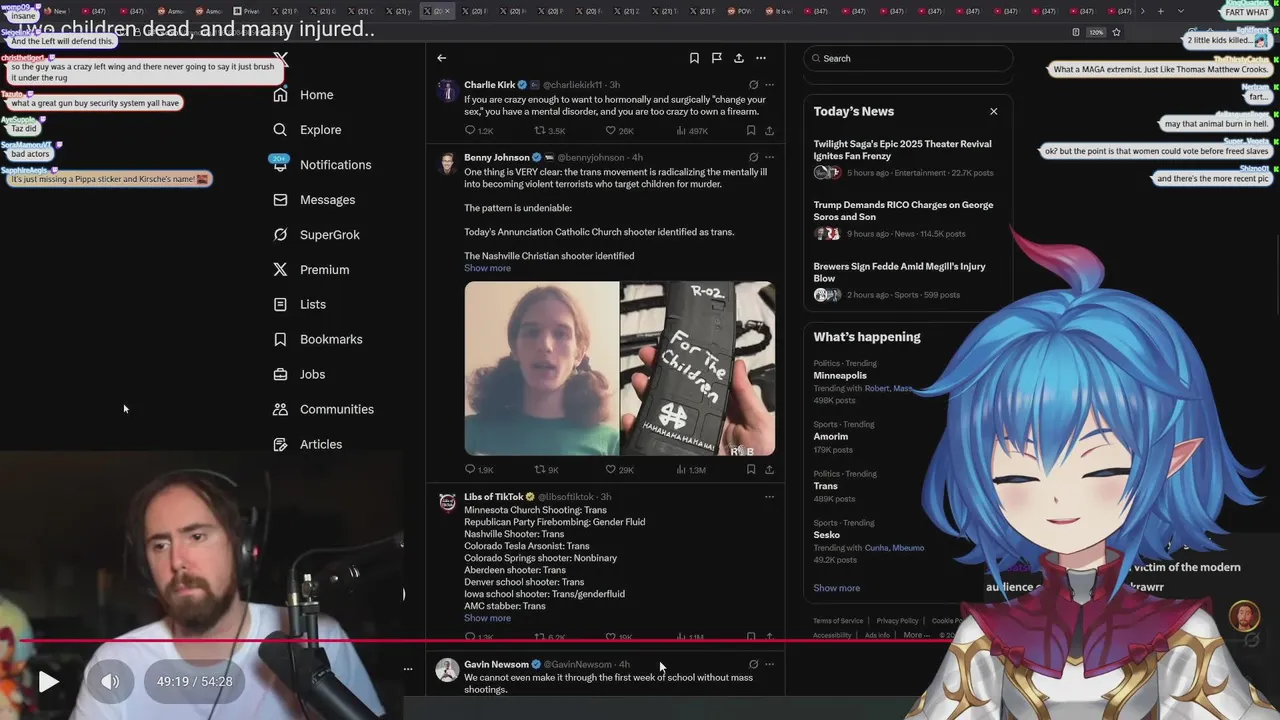View analytics of Charlie Kirk's post (497K)
Viewport: 1280px width, 720px height.
[x=692, y=131]
